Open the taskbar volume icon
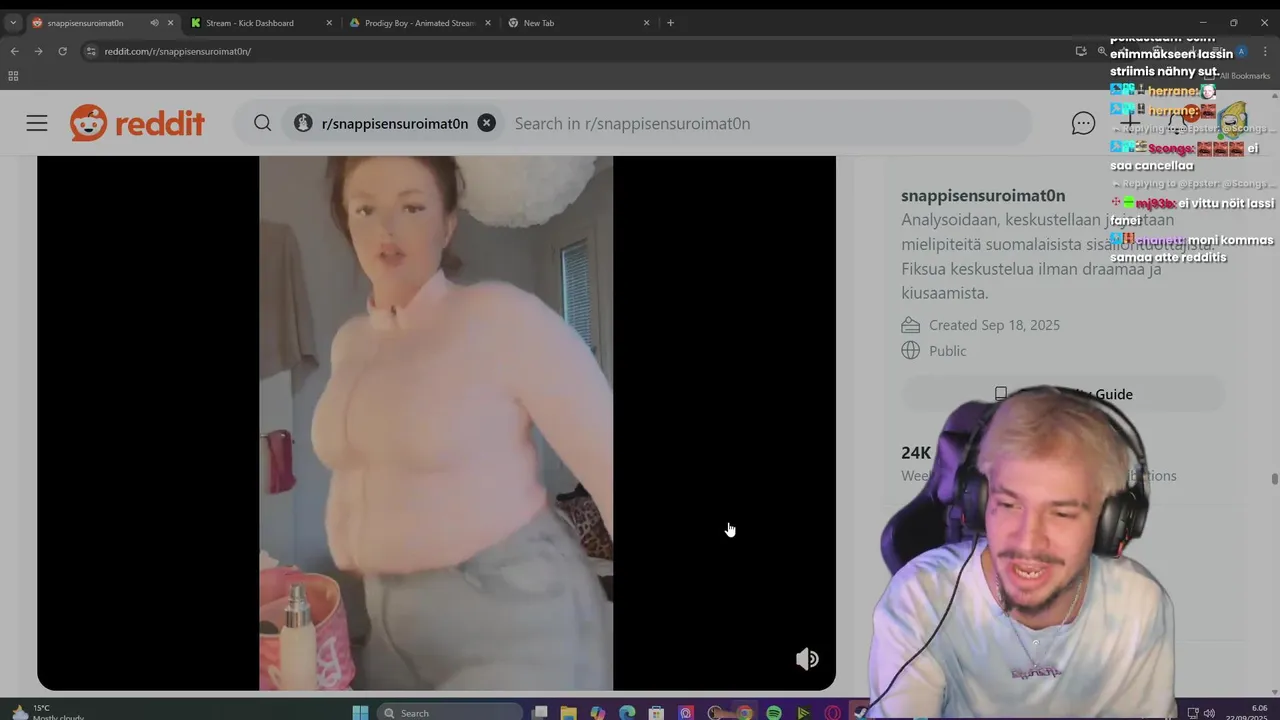 tap(1209, 713)
